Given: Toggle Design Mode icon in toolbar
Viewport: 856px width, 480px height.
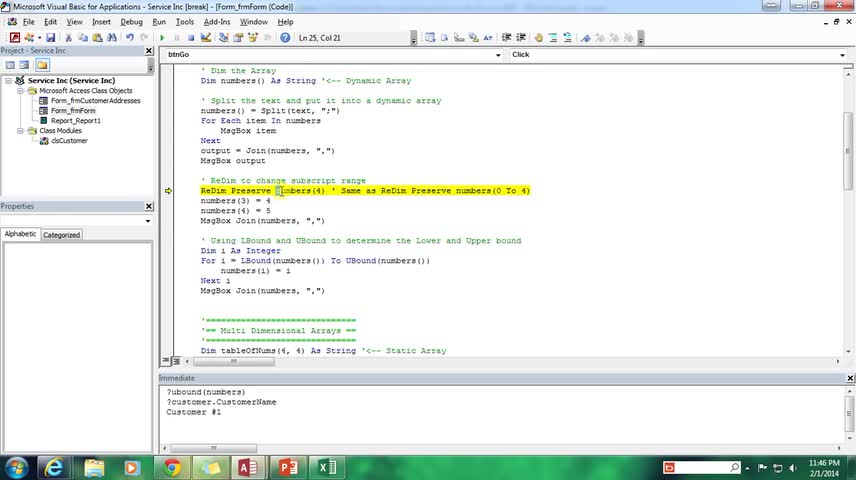Looking at the screenshot, I should click(206, 38).
